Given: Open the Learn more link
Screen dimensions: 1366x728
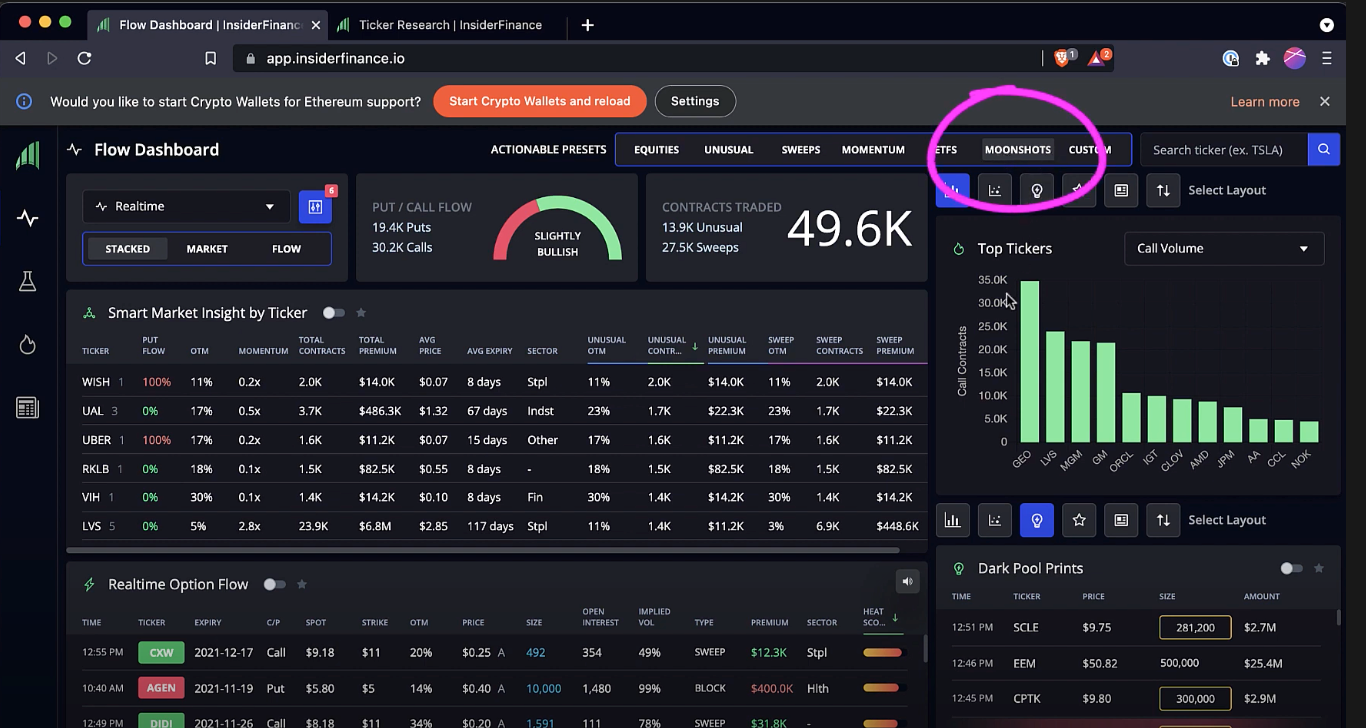Looking at the screenshot, I should (x=1265, y=102).
